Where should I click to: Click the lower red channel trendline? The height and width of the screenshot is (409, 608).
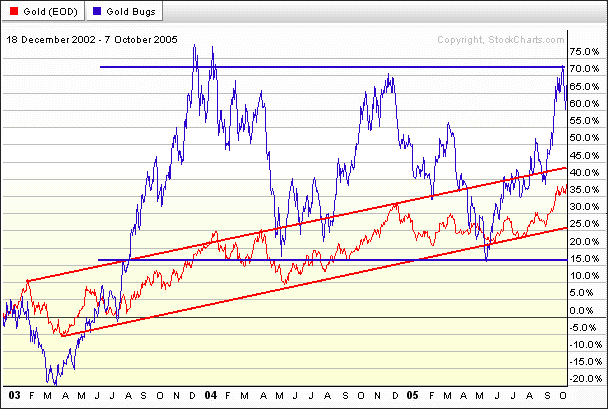314,282
